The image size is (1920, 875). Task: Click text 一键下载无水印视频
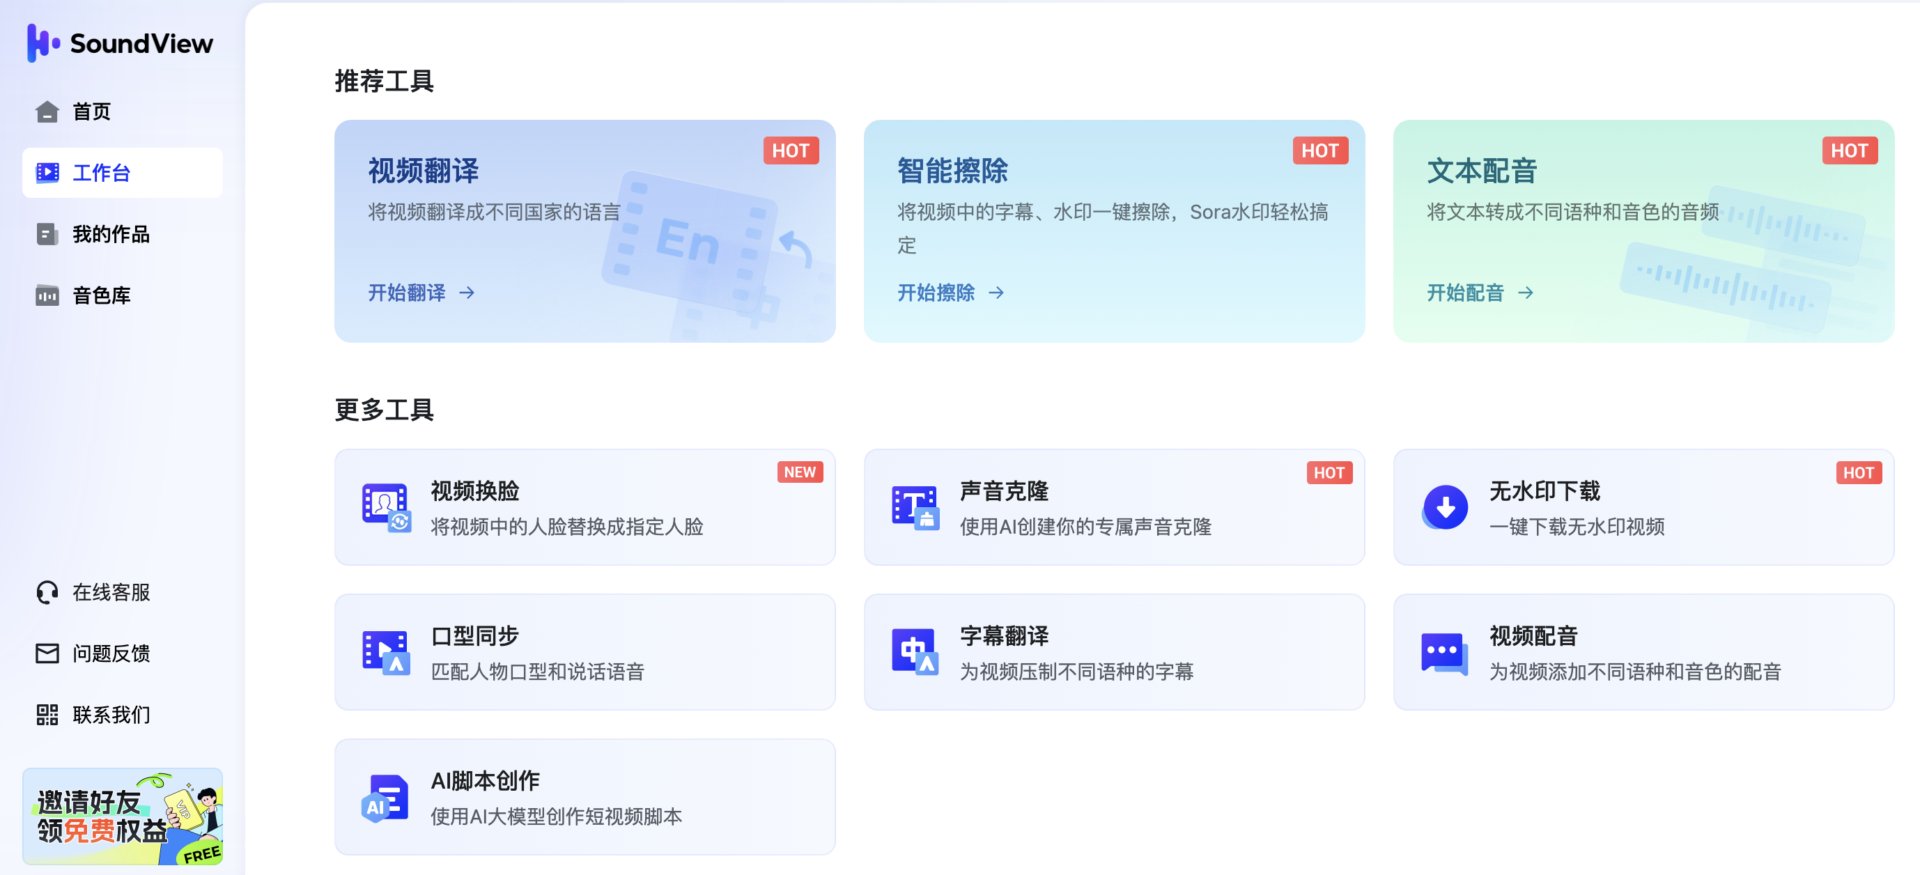tap(1577, 527)
